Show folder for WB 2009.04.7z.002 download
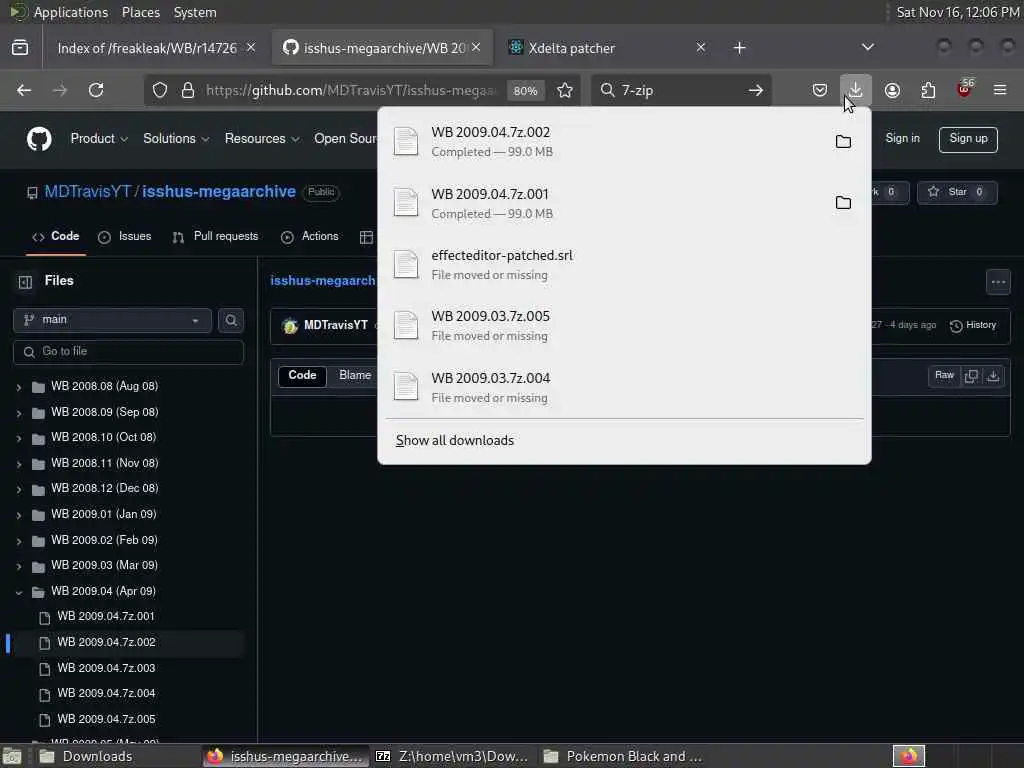The width and height of the screenshot is (1024, 768). click(843, 142)
